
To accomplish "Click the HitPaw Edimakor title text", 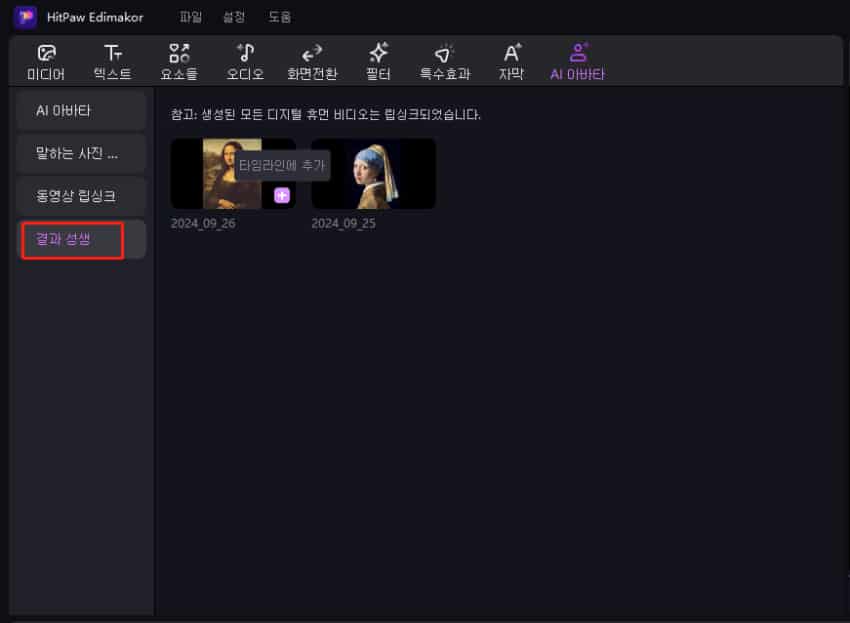I will [x=95, y=17].
